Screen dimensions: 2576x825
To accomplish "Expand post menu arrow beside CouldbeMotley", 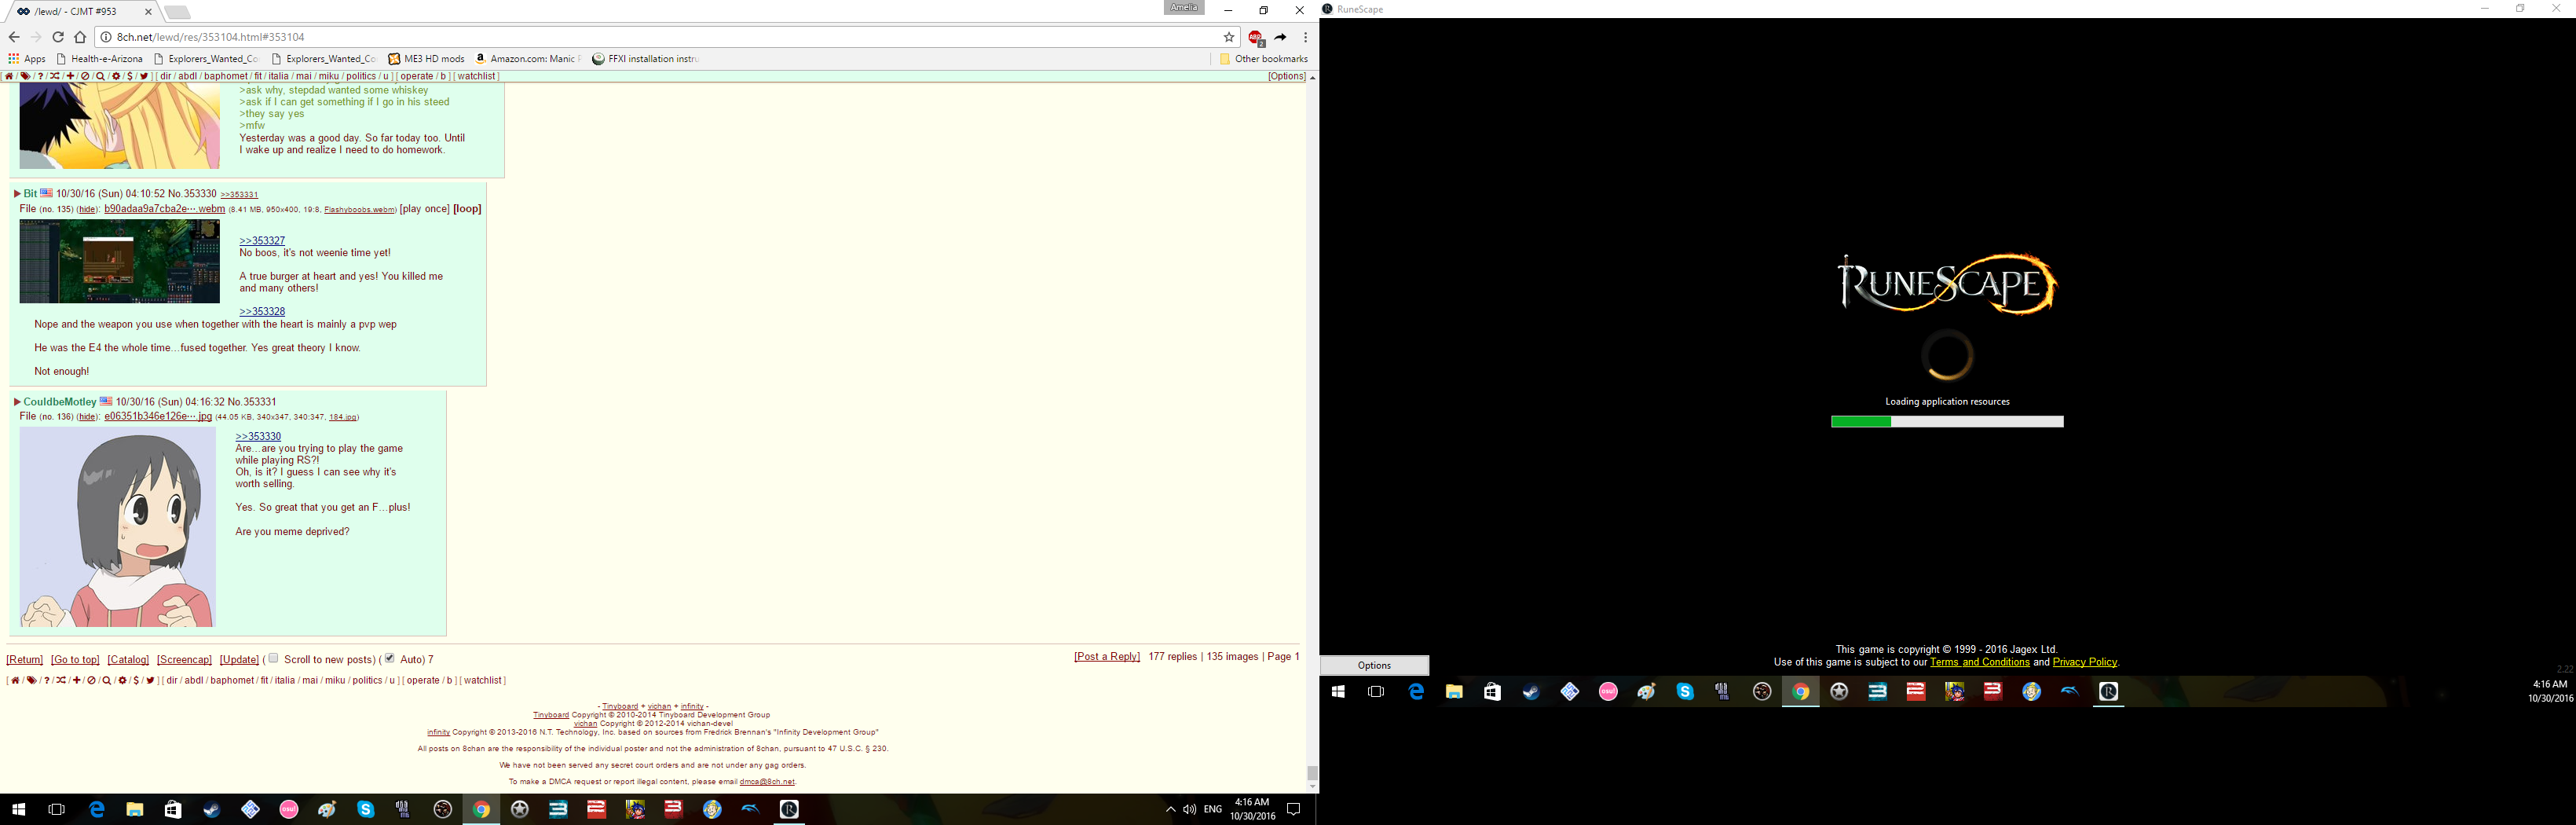I will click(17, 402).
